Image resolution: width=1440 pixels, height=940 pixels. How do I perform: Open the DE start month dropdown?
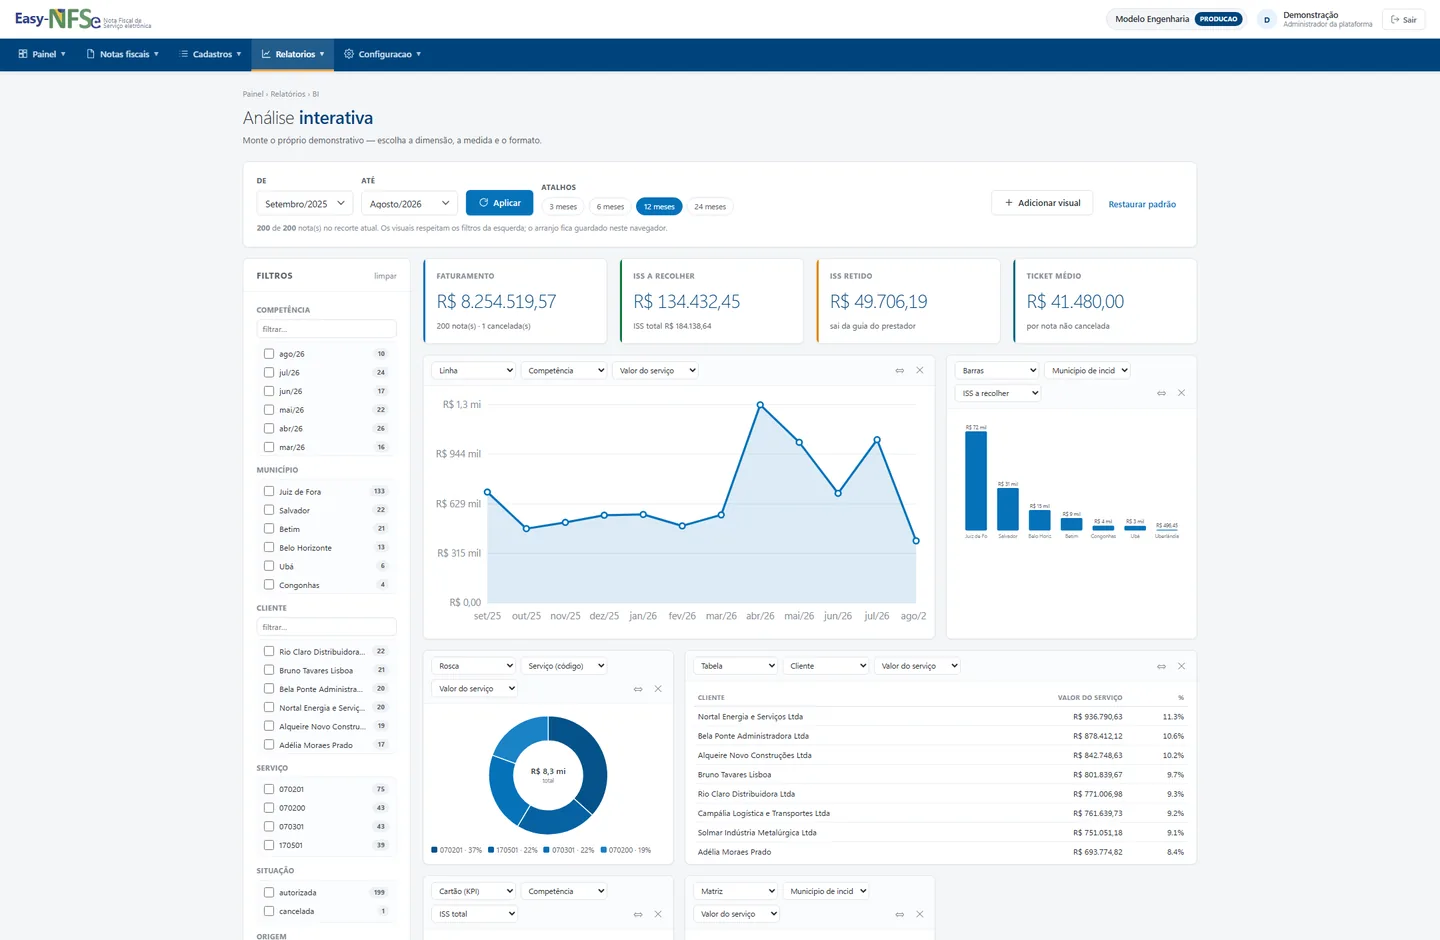(305, 203)
